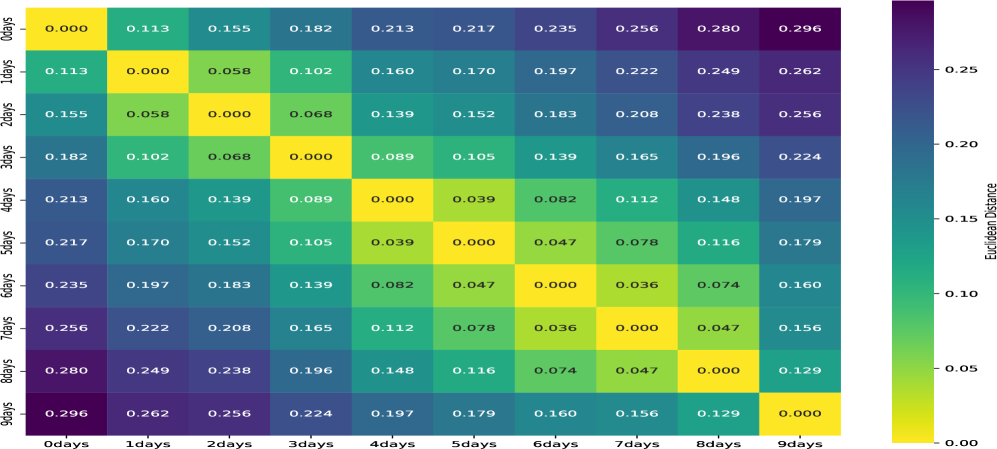Image resolution: width=997 pixels, height=449 pixels.
Task: Click the yellow bottom end of the colorbar
Action: coord(910,437)
